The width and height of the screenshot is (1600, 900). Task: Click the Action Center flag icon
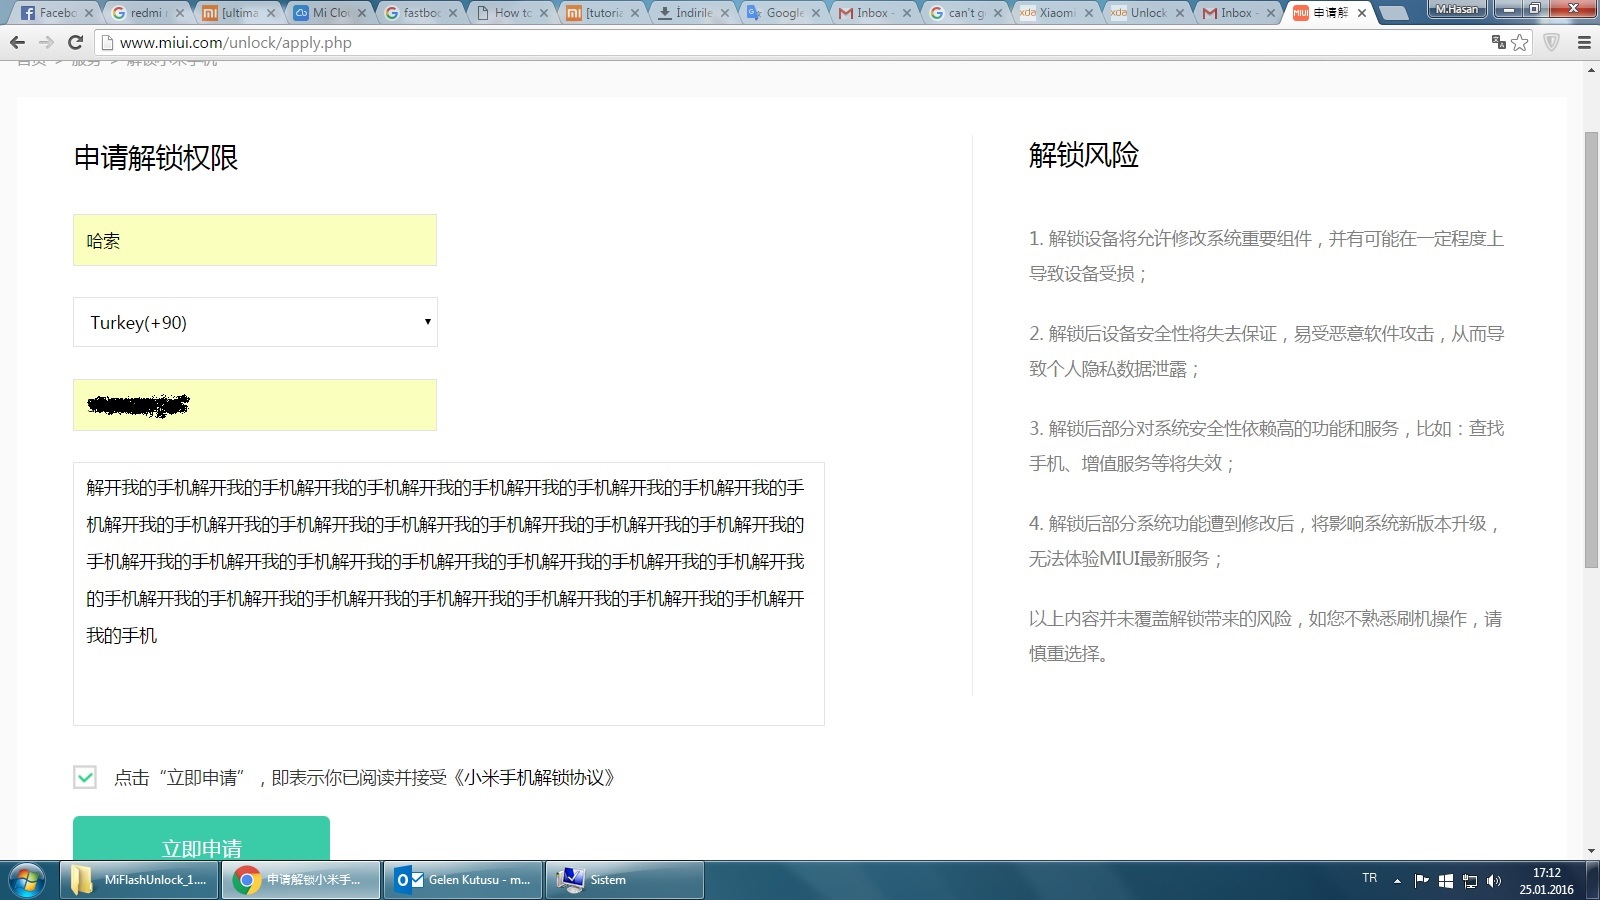pyautogui.click(x=1421, y=881)
